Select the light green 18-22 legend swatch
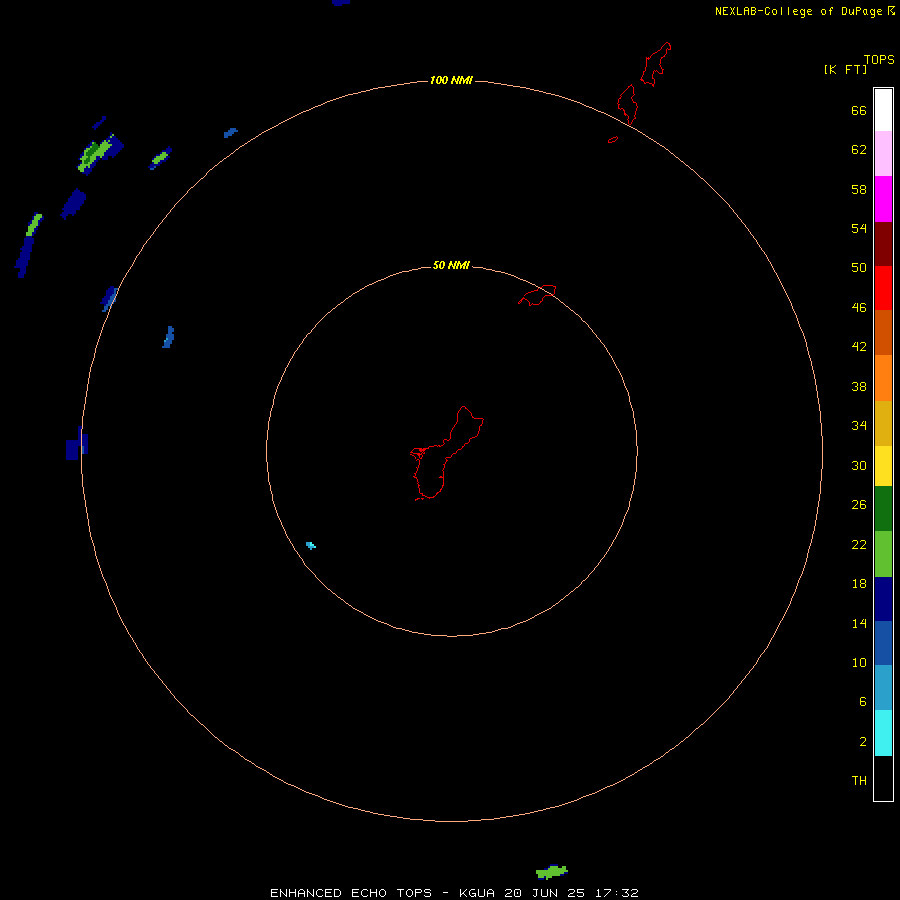900x900 pixels. tap(883, 554)
